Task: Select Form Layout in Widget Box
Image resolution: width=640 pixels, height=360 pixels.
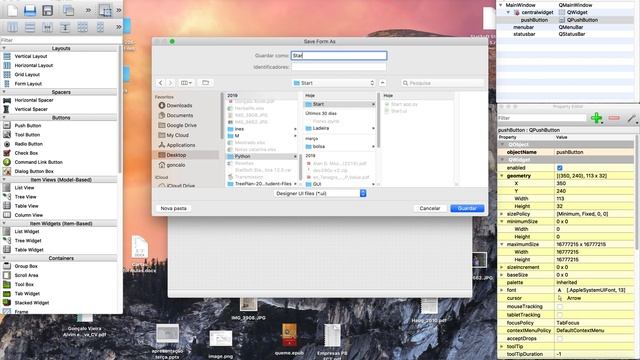Action: [28, 84]
